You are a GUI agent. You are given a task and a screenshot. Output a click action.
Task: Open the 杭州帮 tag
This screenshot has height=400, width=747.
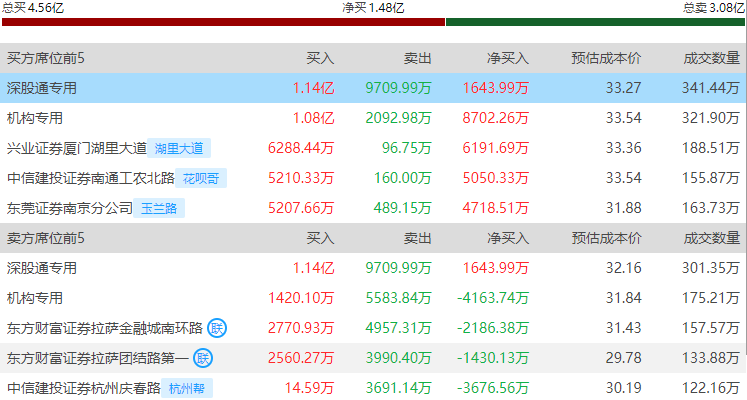(x=187, y=388)
